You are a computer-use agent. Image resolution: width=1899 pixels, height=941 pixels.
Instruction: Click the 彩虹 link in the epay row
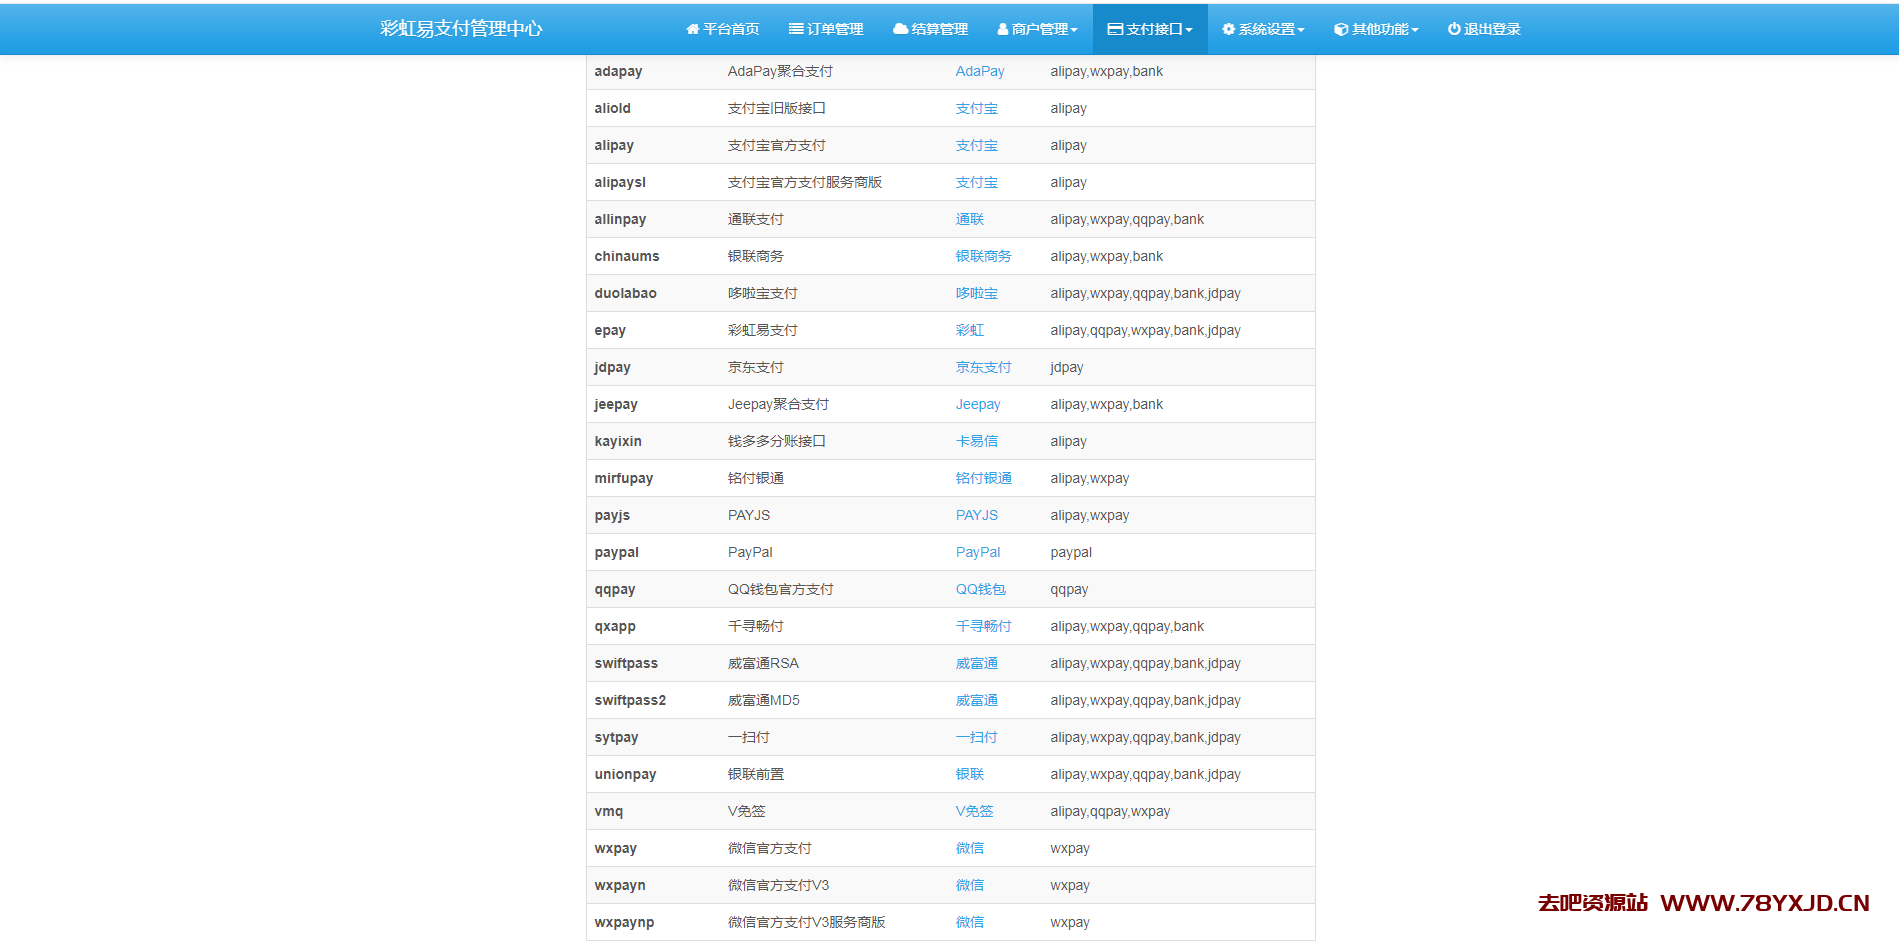click(x=970, y=330)
